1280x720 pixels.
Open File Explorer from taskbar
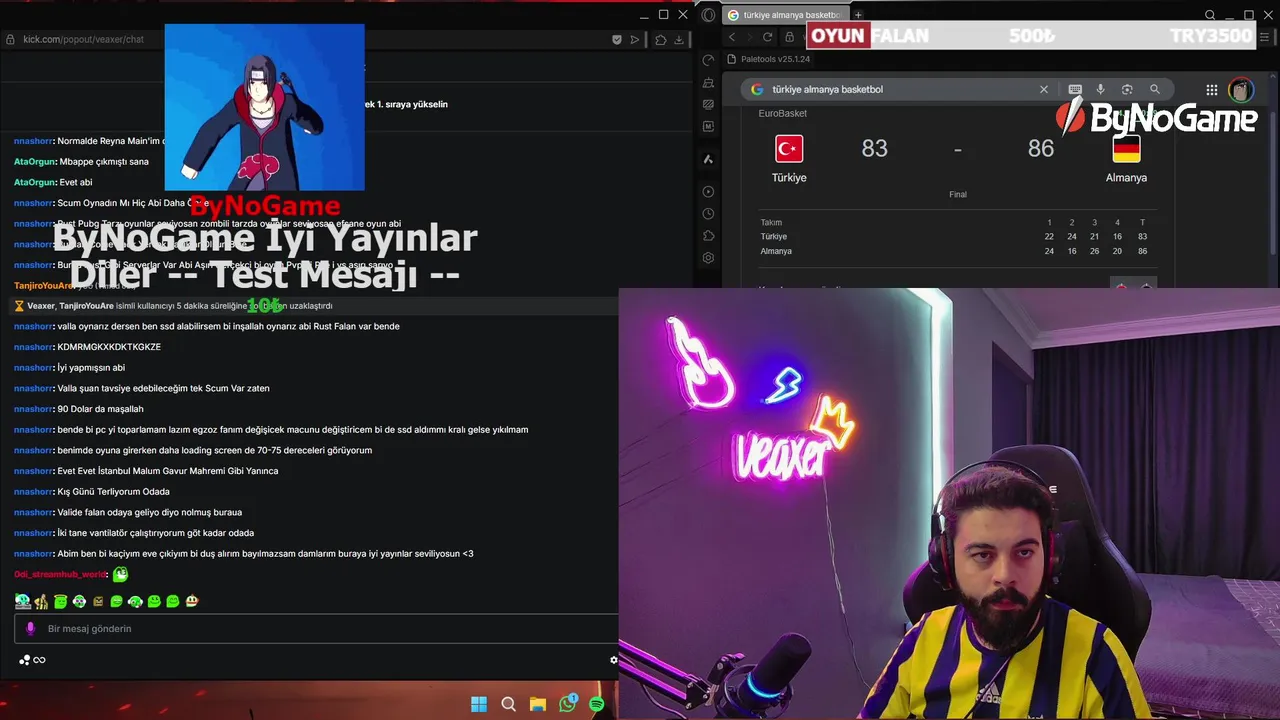537,704
